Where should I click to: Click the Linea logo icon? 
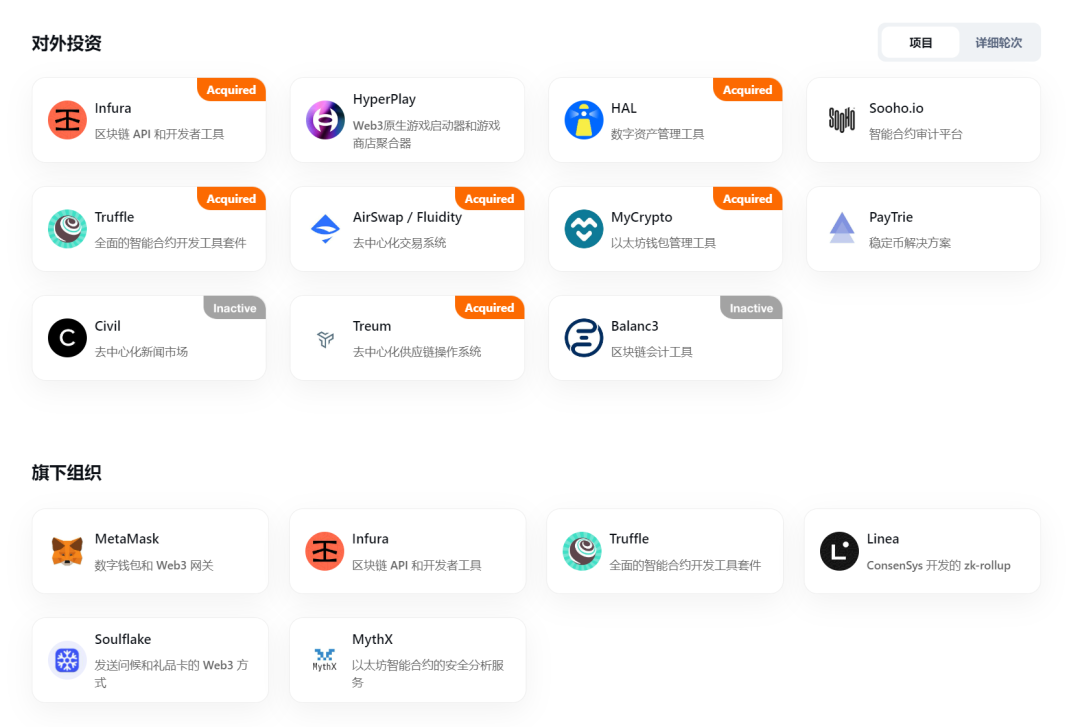[839, 551]
